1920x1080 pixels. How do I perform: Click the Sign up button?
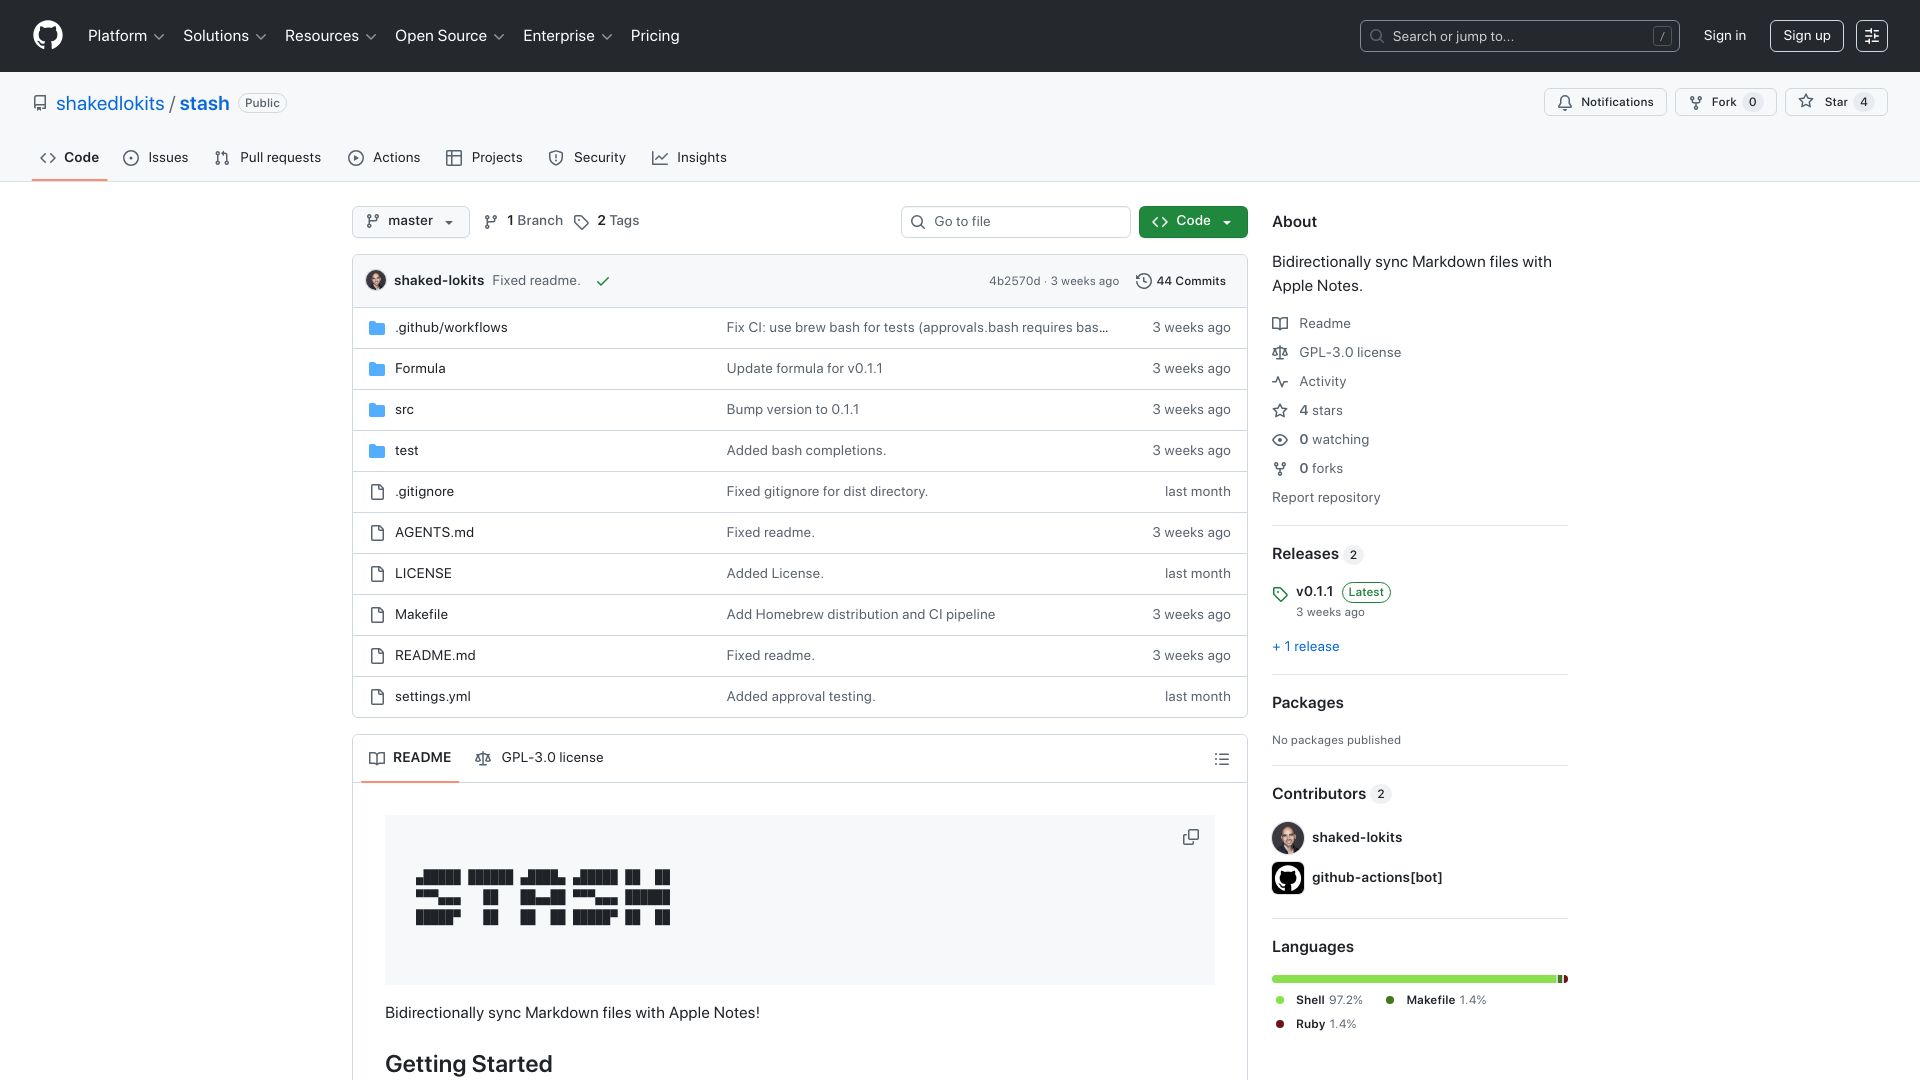[1807, 36]
